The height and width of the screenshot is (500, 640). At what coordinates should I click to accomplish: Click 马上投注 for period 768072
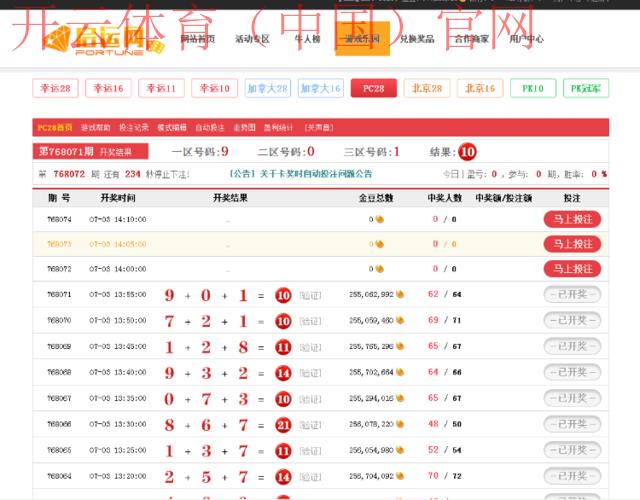[x=572, y=269]
